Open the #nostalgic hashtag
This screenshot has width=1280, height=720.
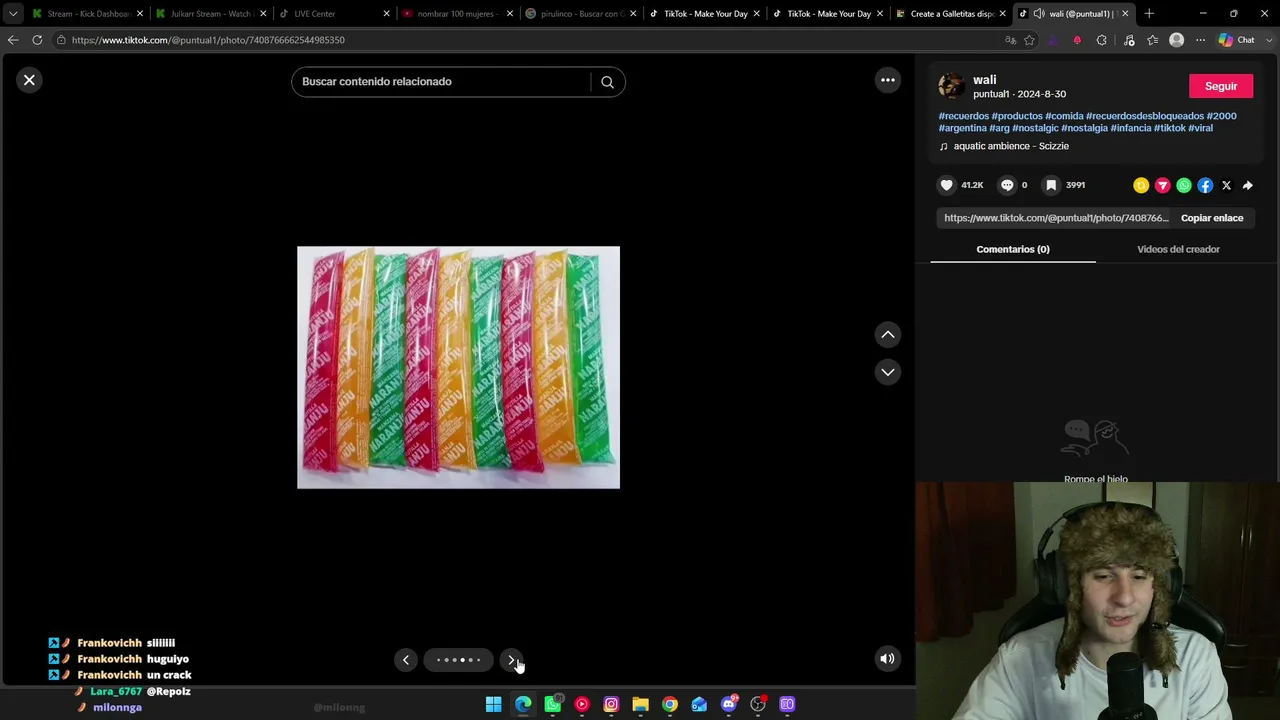point(1035,128)
